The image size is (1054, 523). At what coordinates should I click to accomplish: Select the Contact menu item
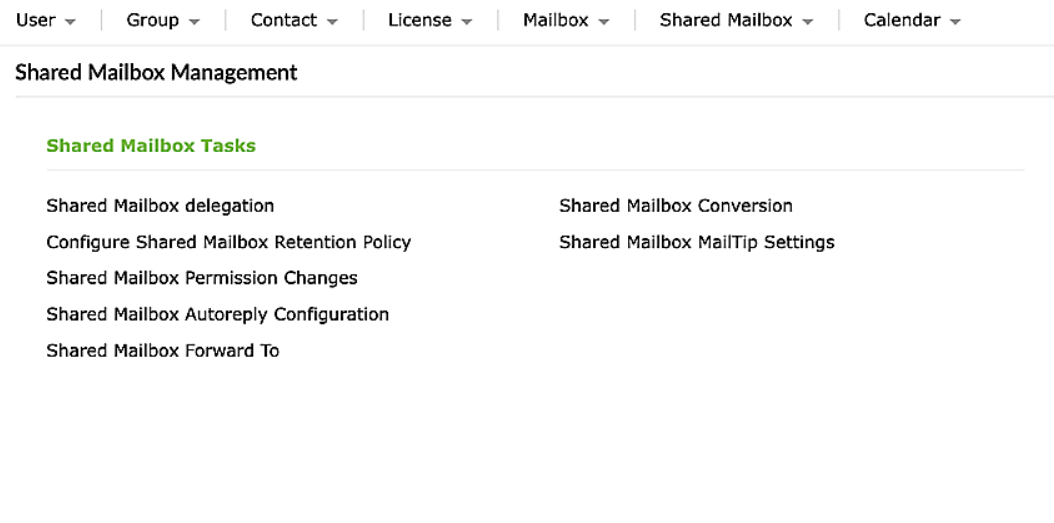pos(283,21)
